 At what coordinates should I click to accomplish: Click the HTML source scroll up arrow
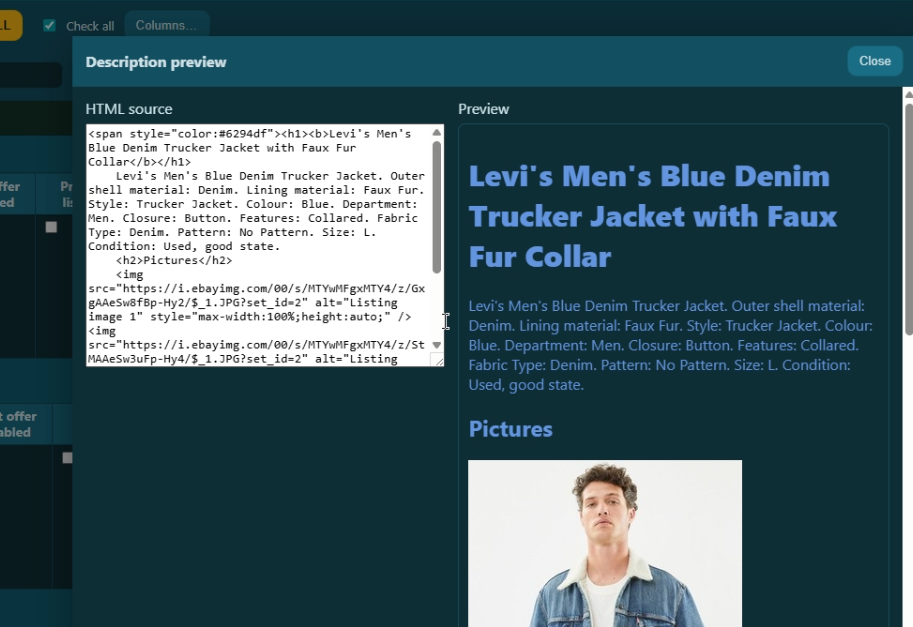[437, 133]
